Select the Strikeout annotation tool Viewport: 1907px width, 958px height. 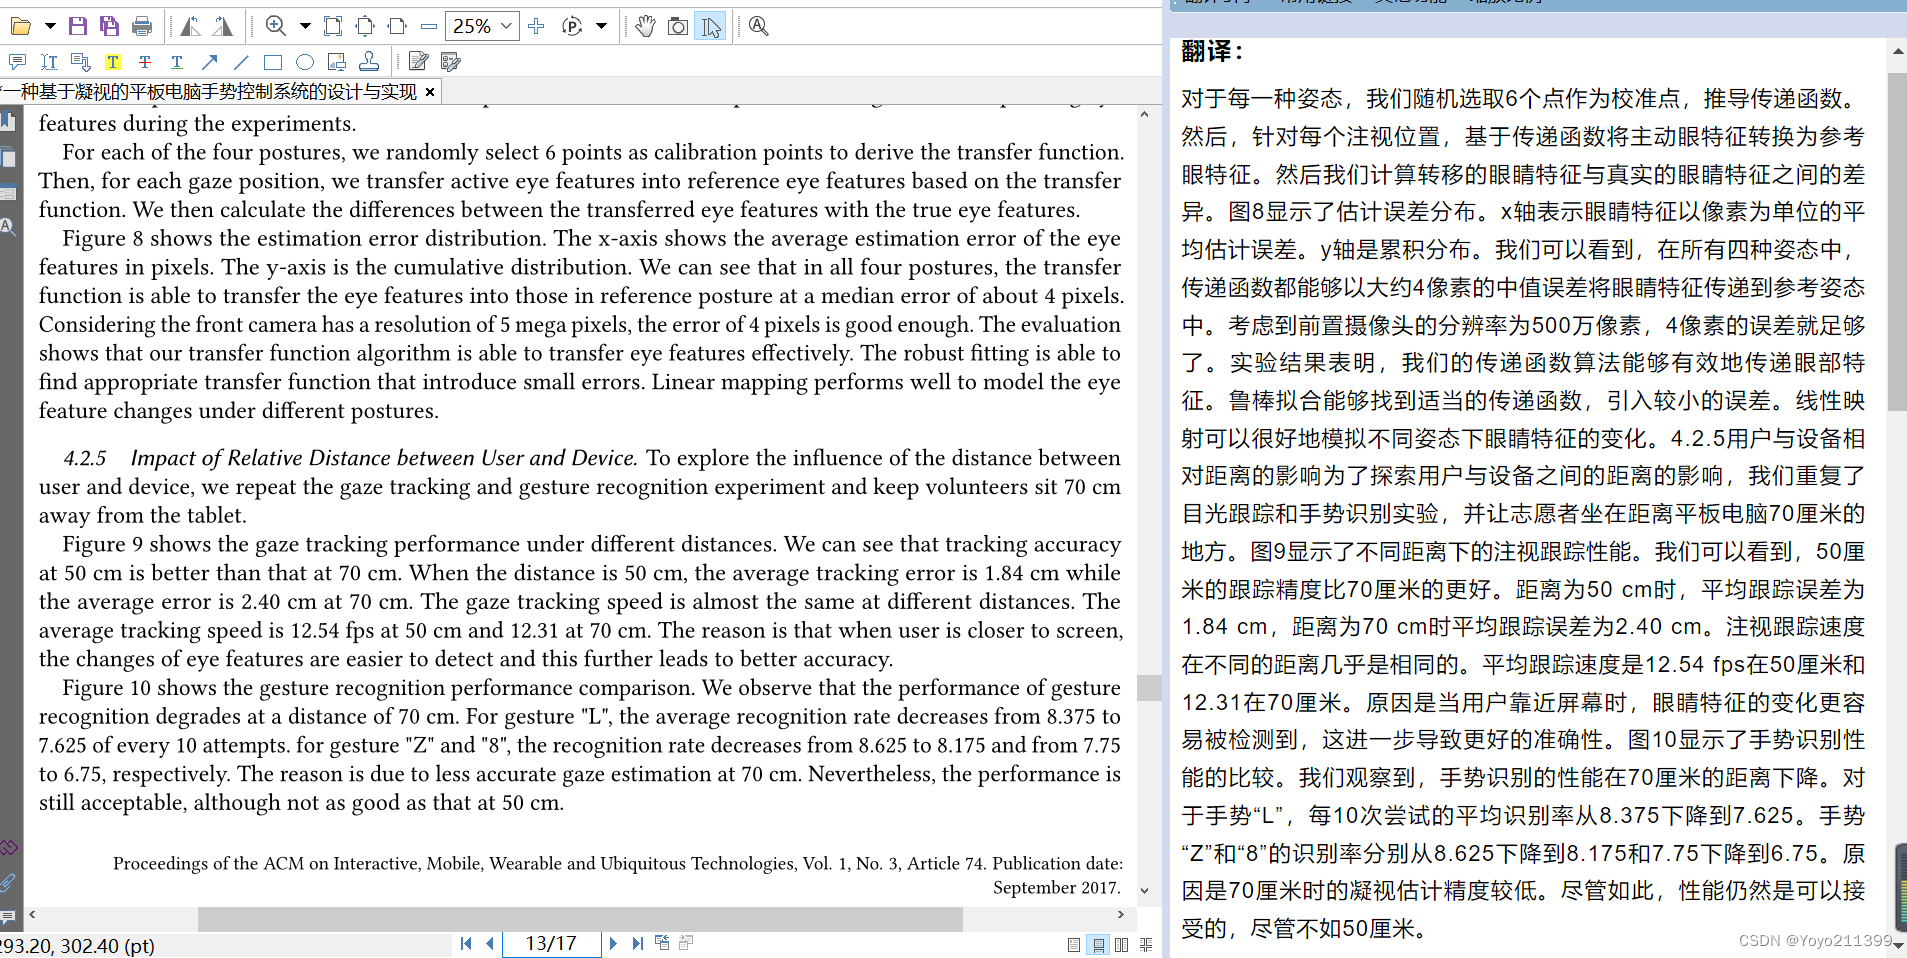pyautogui.click(x=145, y=61)
